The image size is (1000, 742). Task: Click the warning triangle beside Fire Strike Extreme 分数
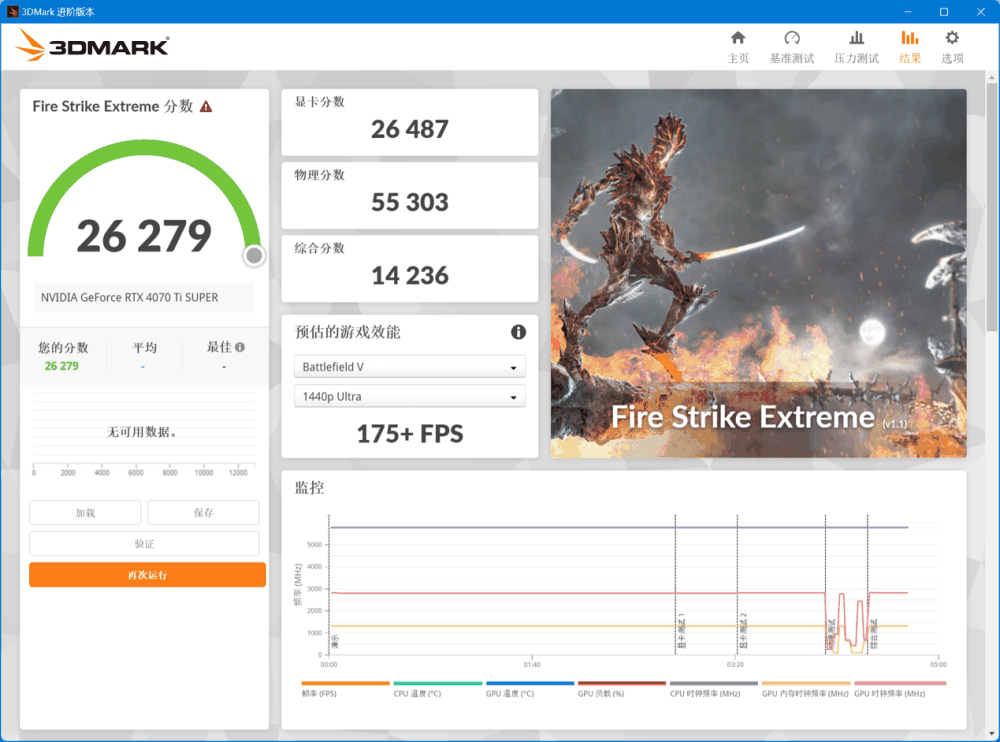208,105
